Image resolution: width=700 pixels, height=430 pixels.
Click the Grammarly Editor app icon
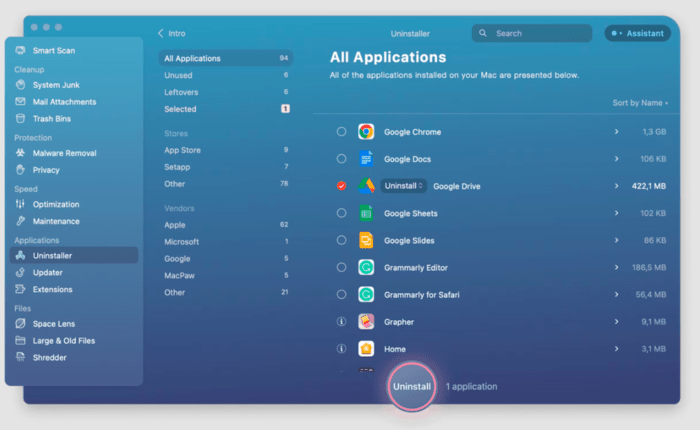pos(366,267)
